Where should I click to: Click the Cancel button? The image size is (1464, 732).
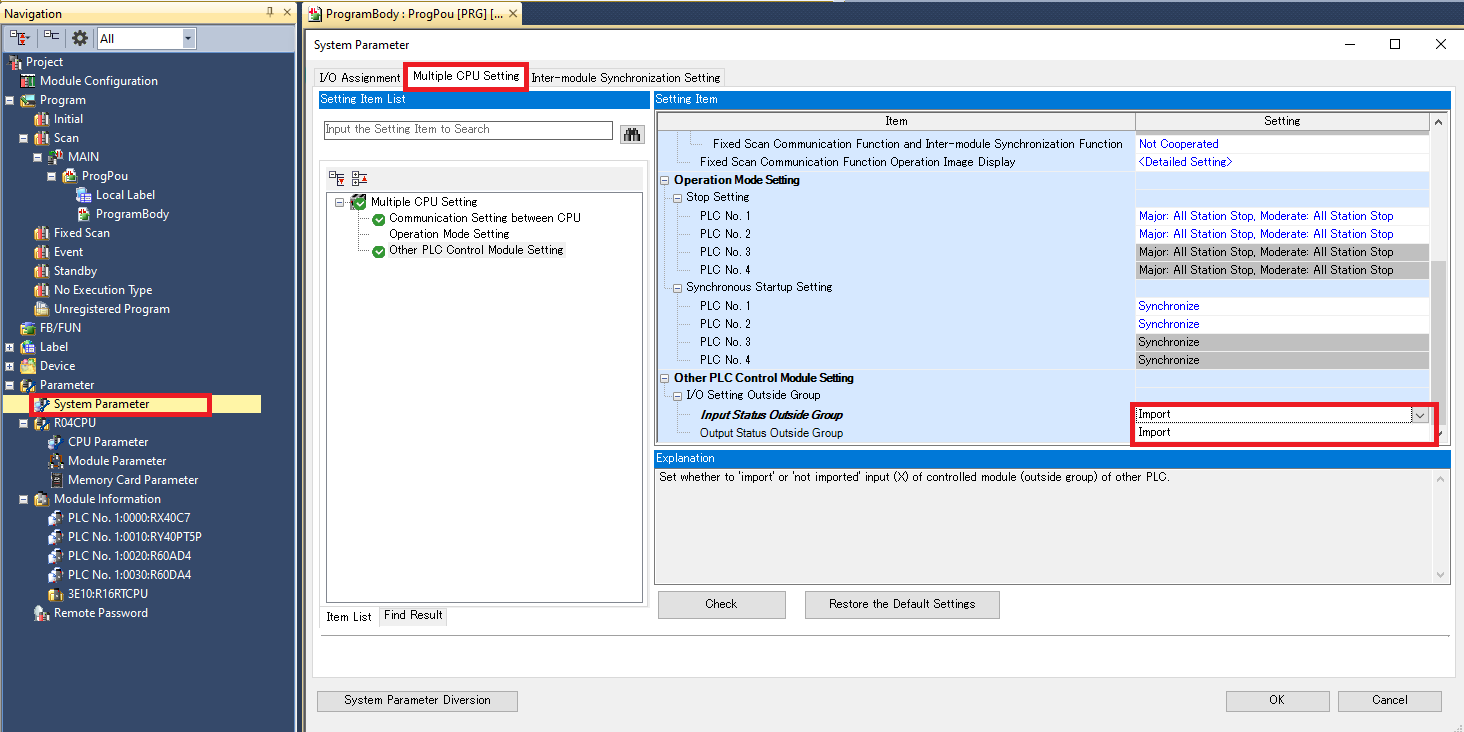point(1390,700)
